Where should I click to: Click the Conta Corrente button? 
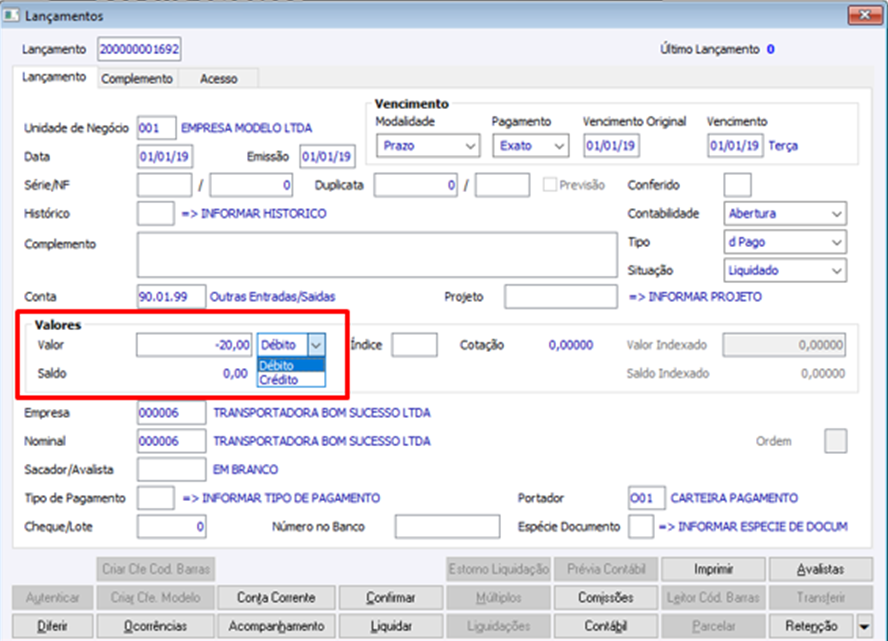point(276,597)
